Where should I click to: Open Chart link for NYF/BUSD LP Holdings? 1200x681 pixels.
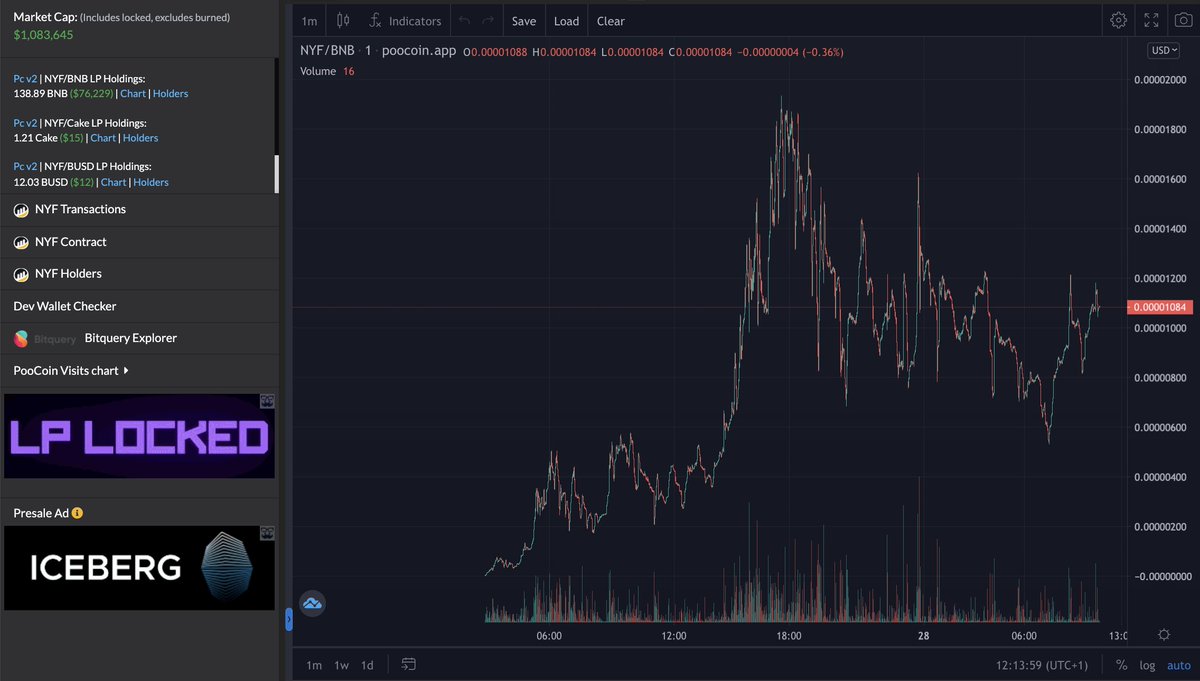pyautogui.click(x=114, y=182)
